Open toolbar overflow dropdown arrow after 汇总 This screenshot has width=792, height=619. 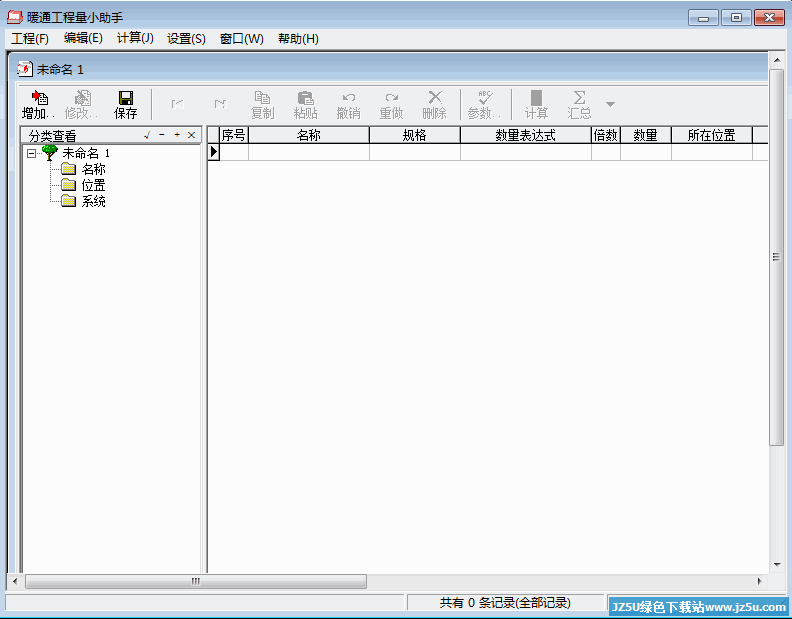coord(610,105)
